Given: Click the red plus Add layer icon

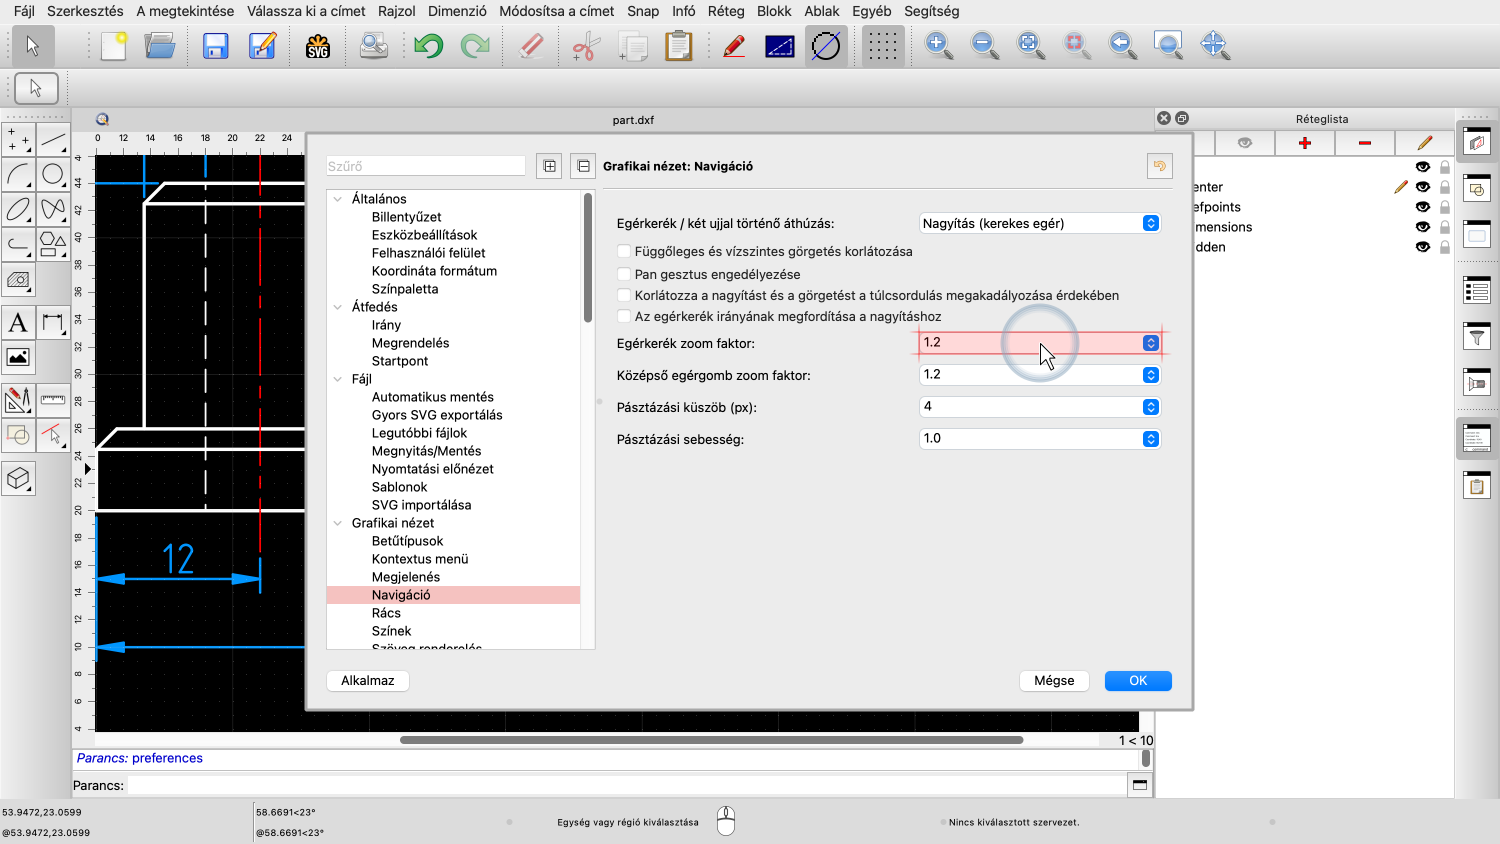Looking at the screenshot, I should [x=1304, y=143].
